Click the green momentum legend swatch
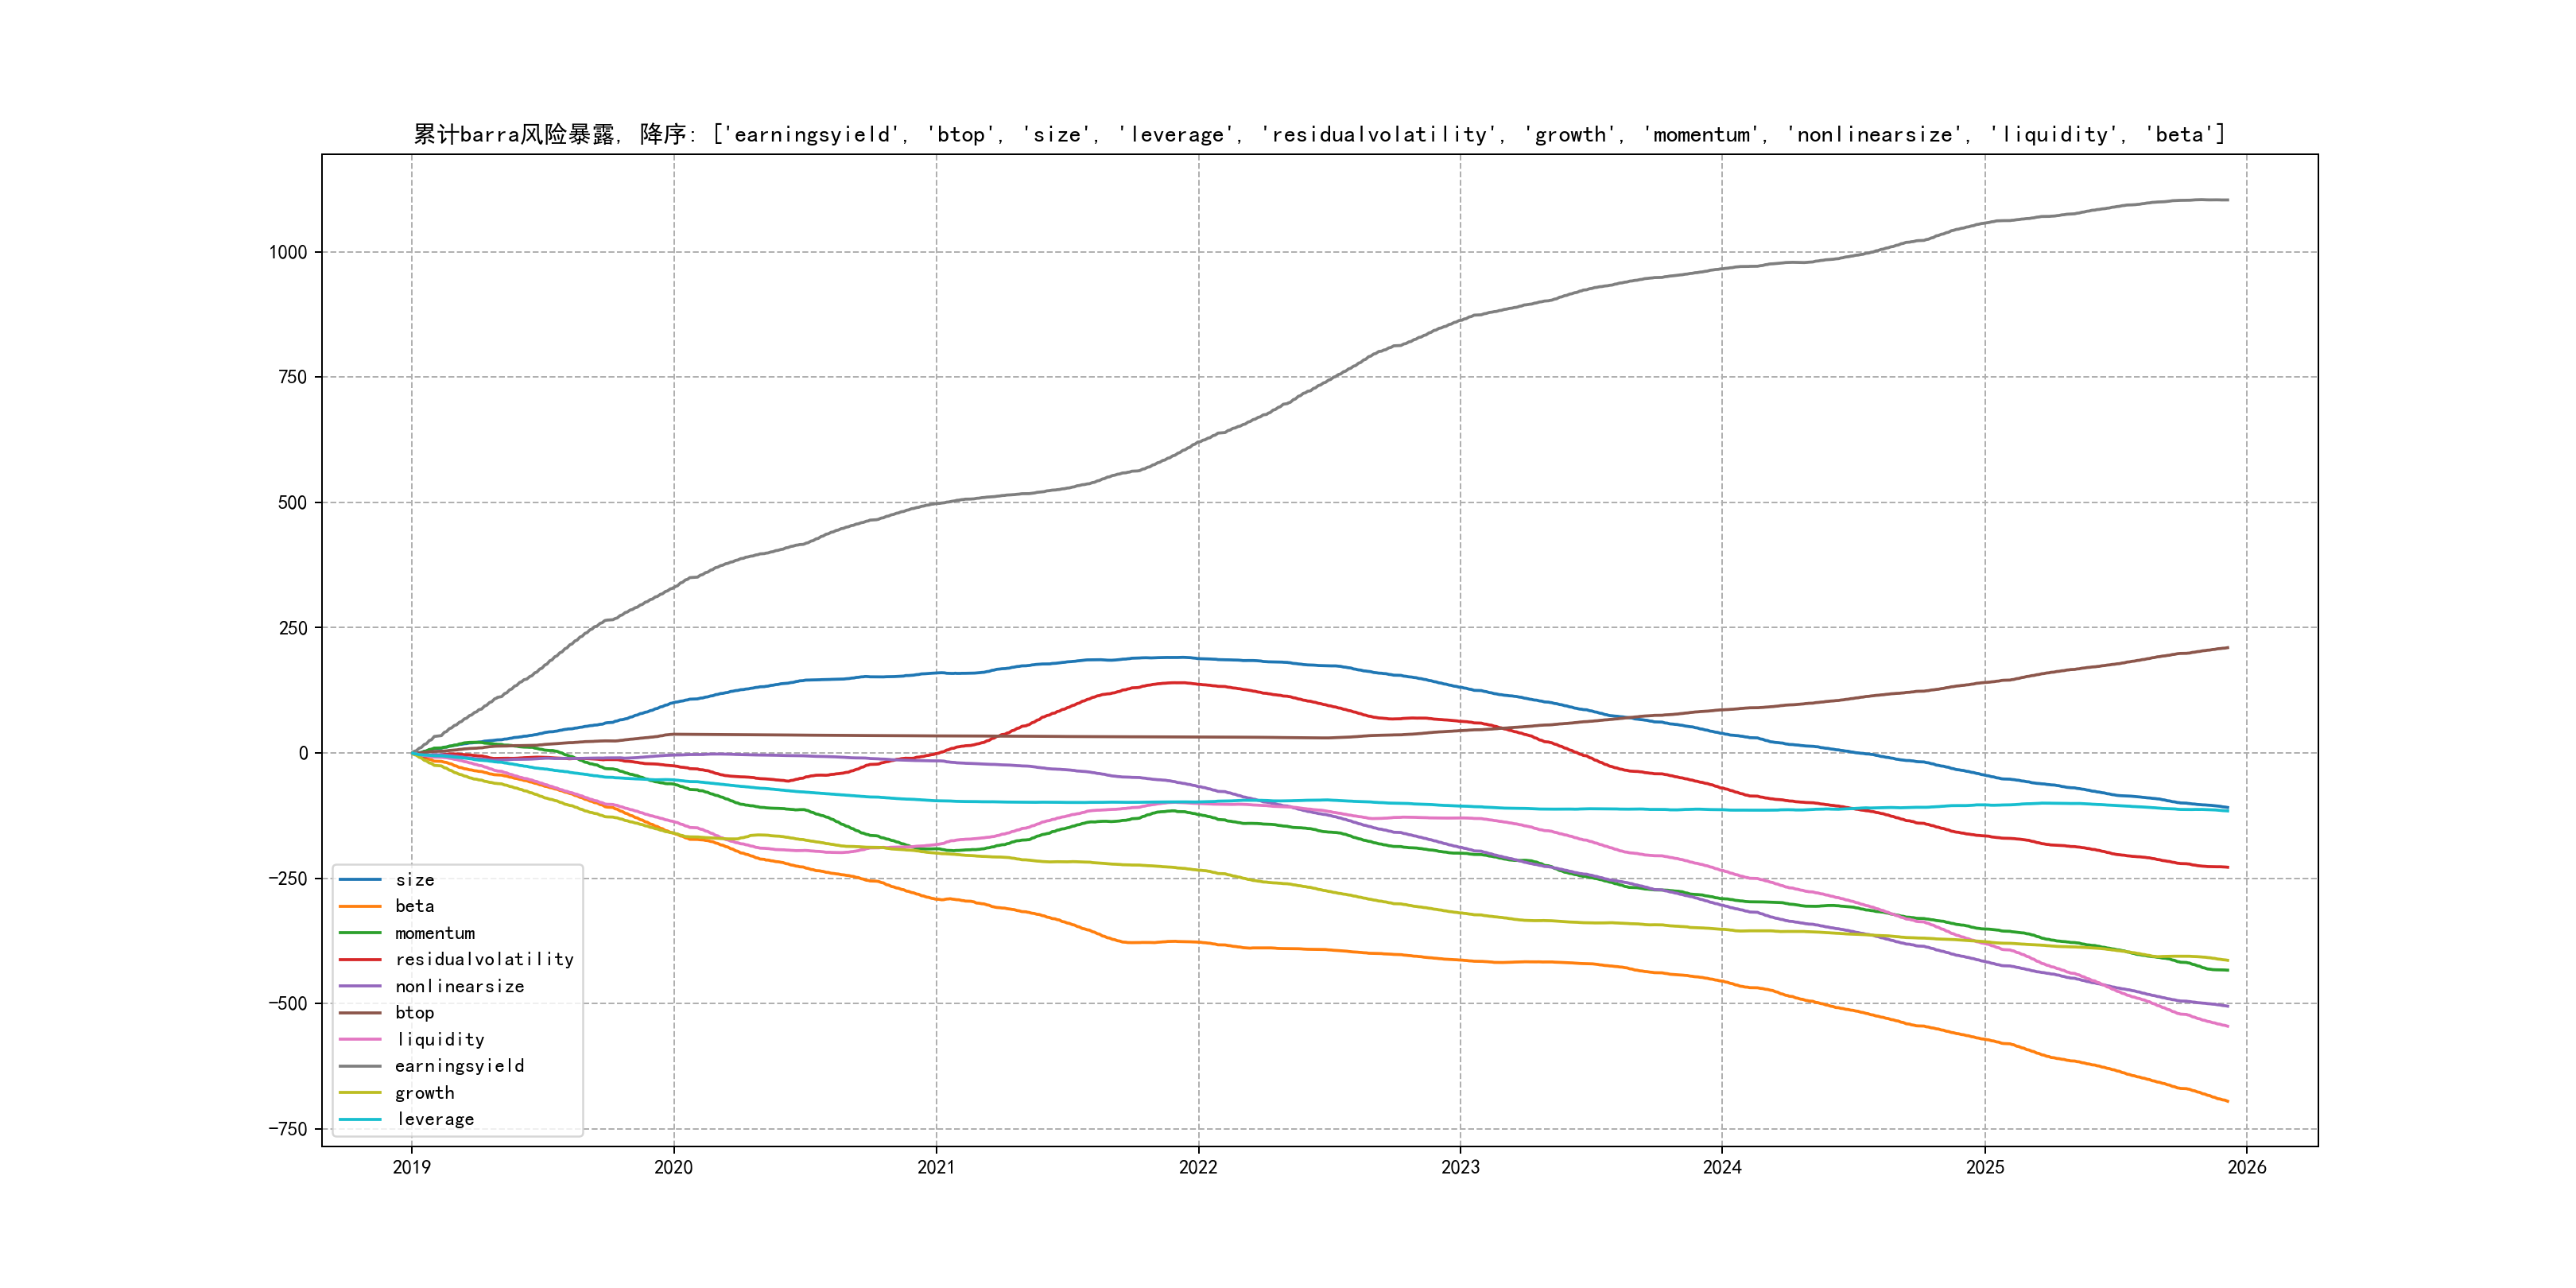 point(360,933)
